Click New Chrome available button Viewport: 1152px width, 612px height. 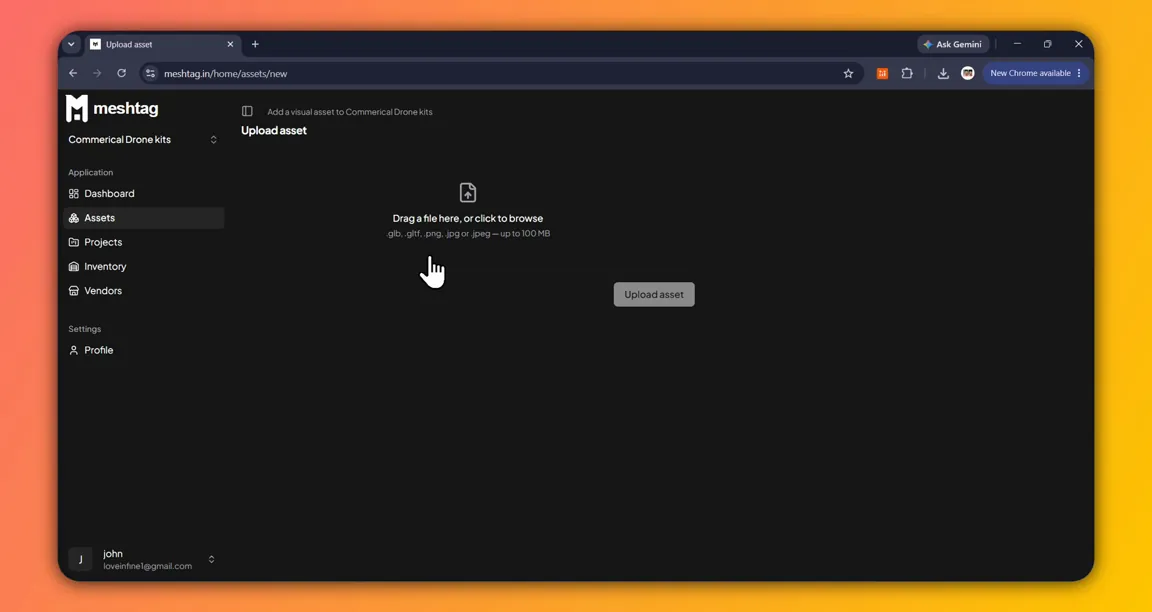pos(1035,73)
